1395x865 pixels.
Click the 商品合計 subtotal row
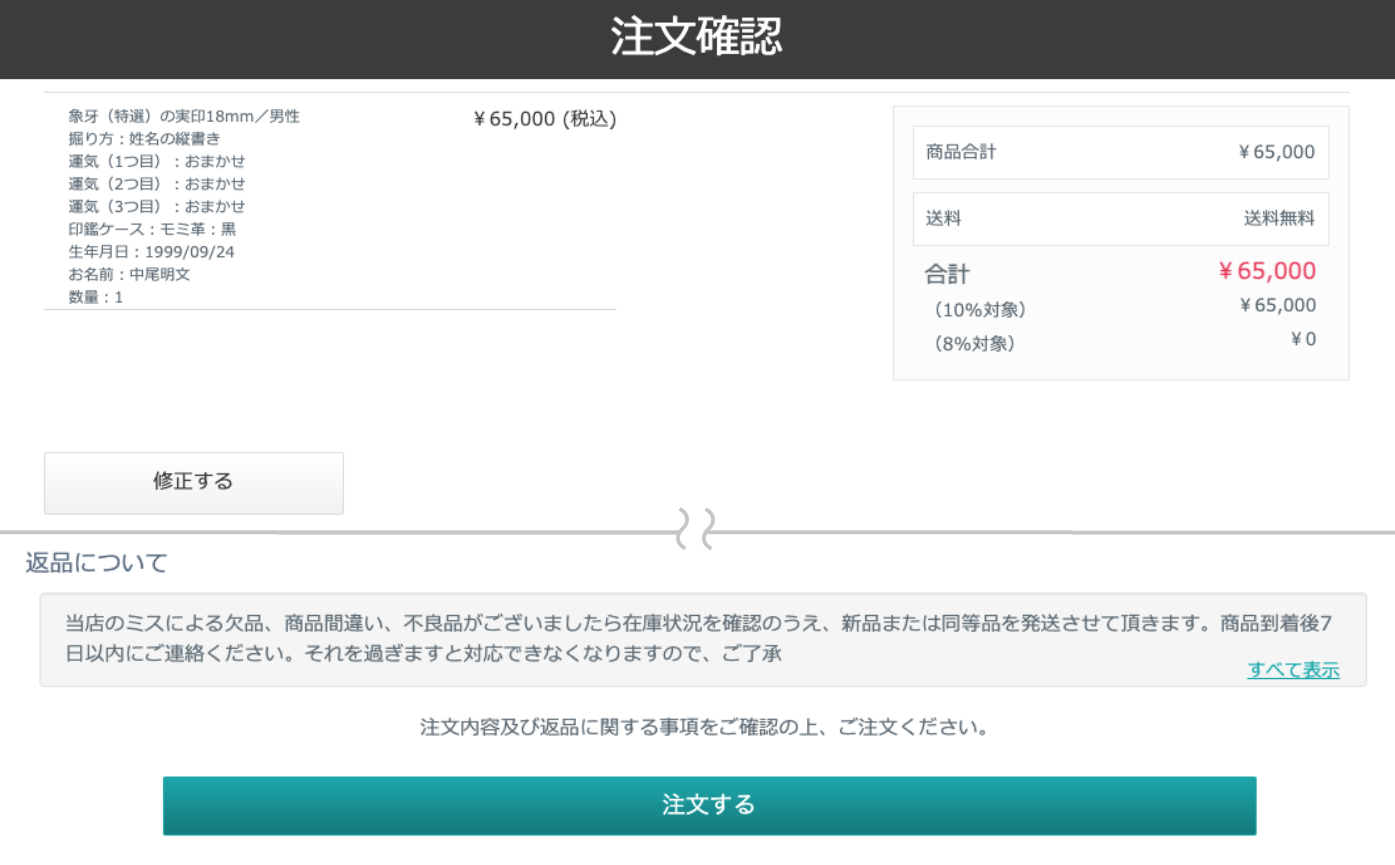(1119, 152)
